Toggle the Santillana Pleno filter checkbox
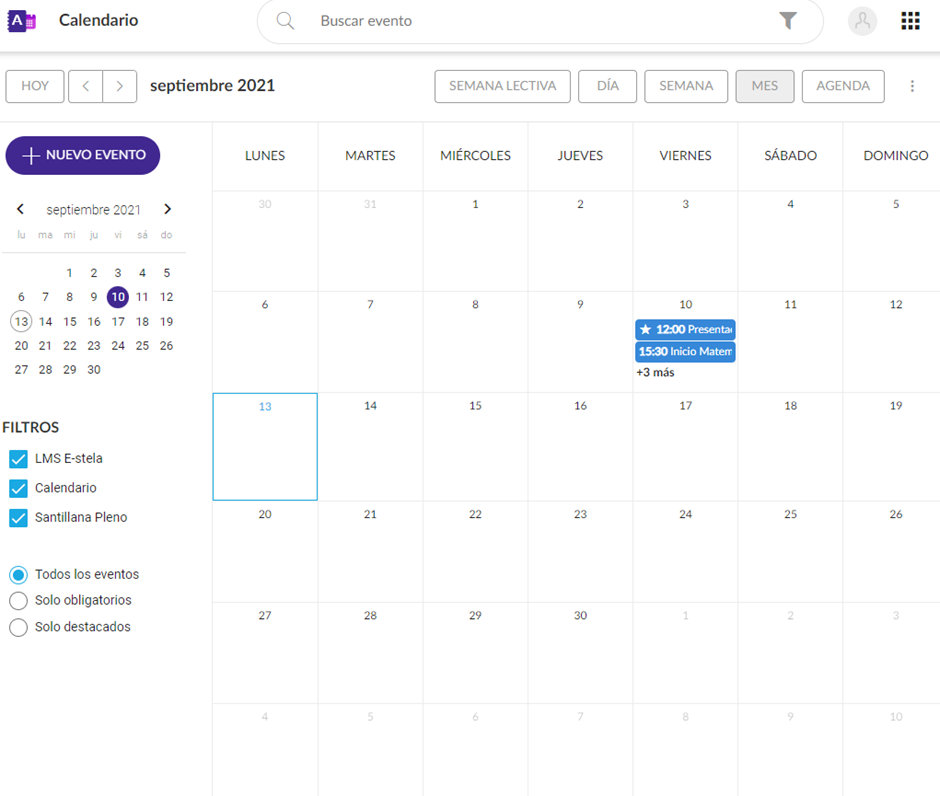This screenshot has width=940, height=796. 18,518
